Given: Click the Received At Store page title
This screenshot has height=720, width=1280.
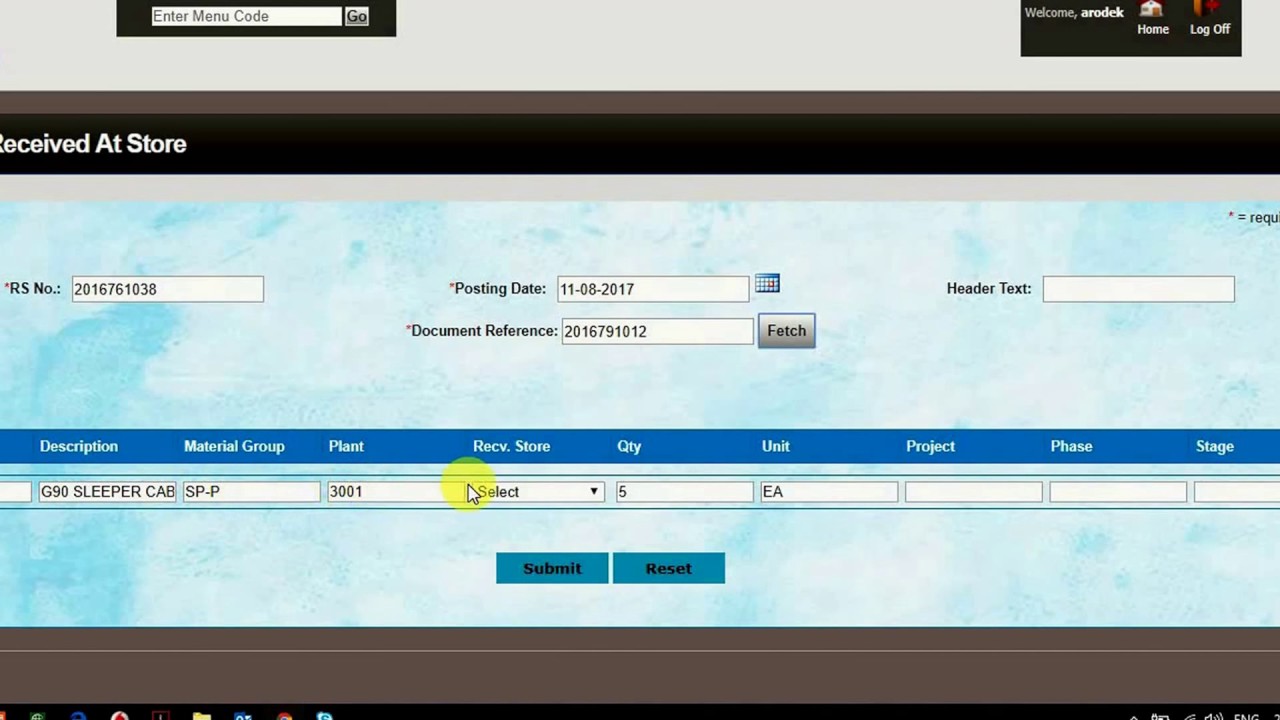Looking at the screenshot, I should click(x=92, y=144).
